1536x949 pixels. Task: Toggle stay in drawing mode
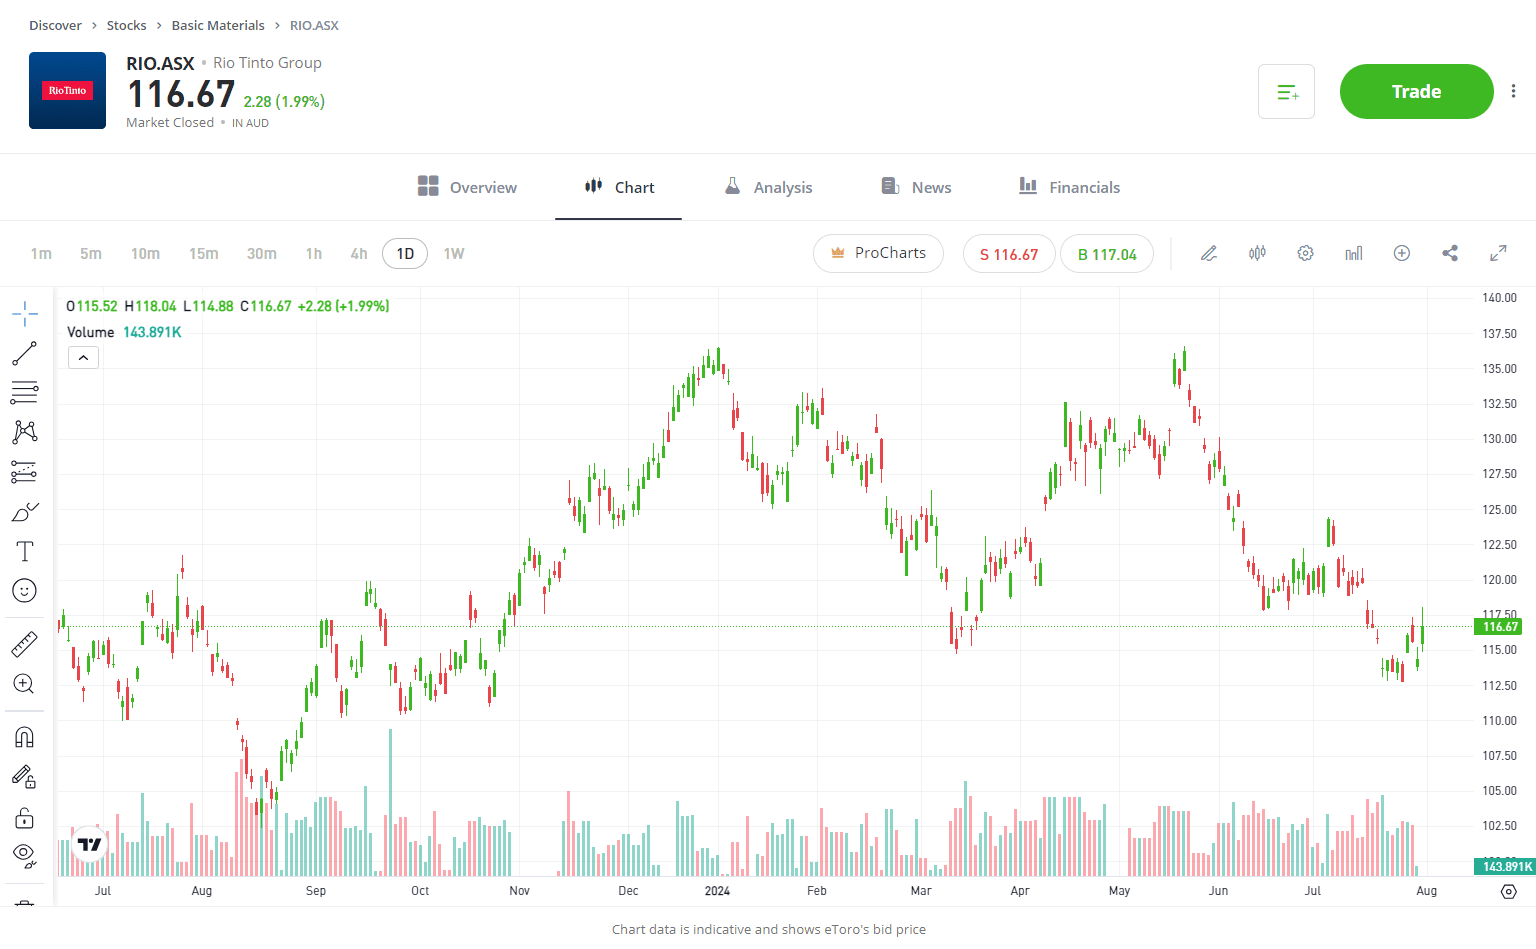click(x=25, y=776)
